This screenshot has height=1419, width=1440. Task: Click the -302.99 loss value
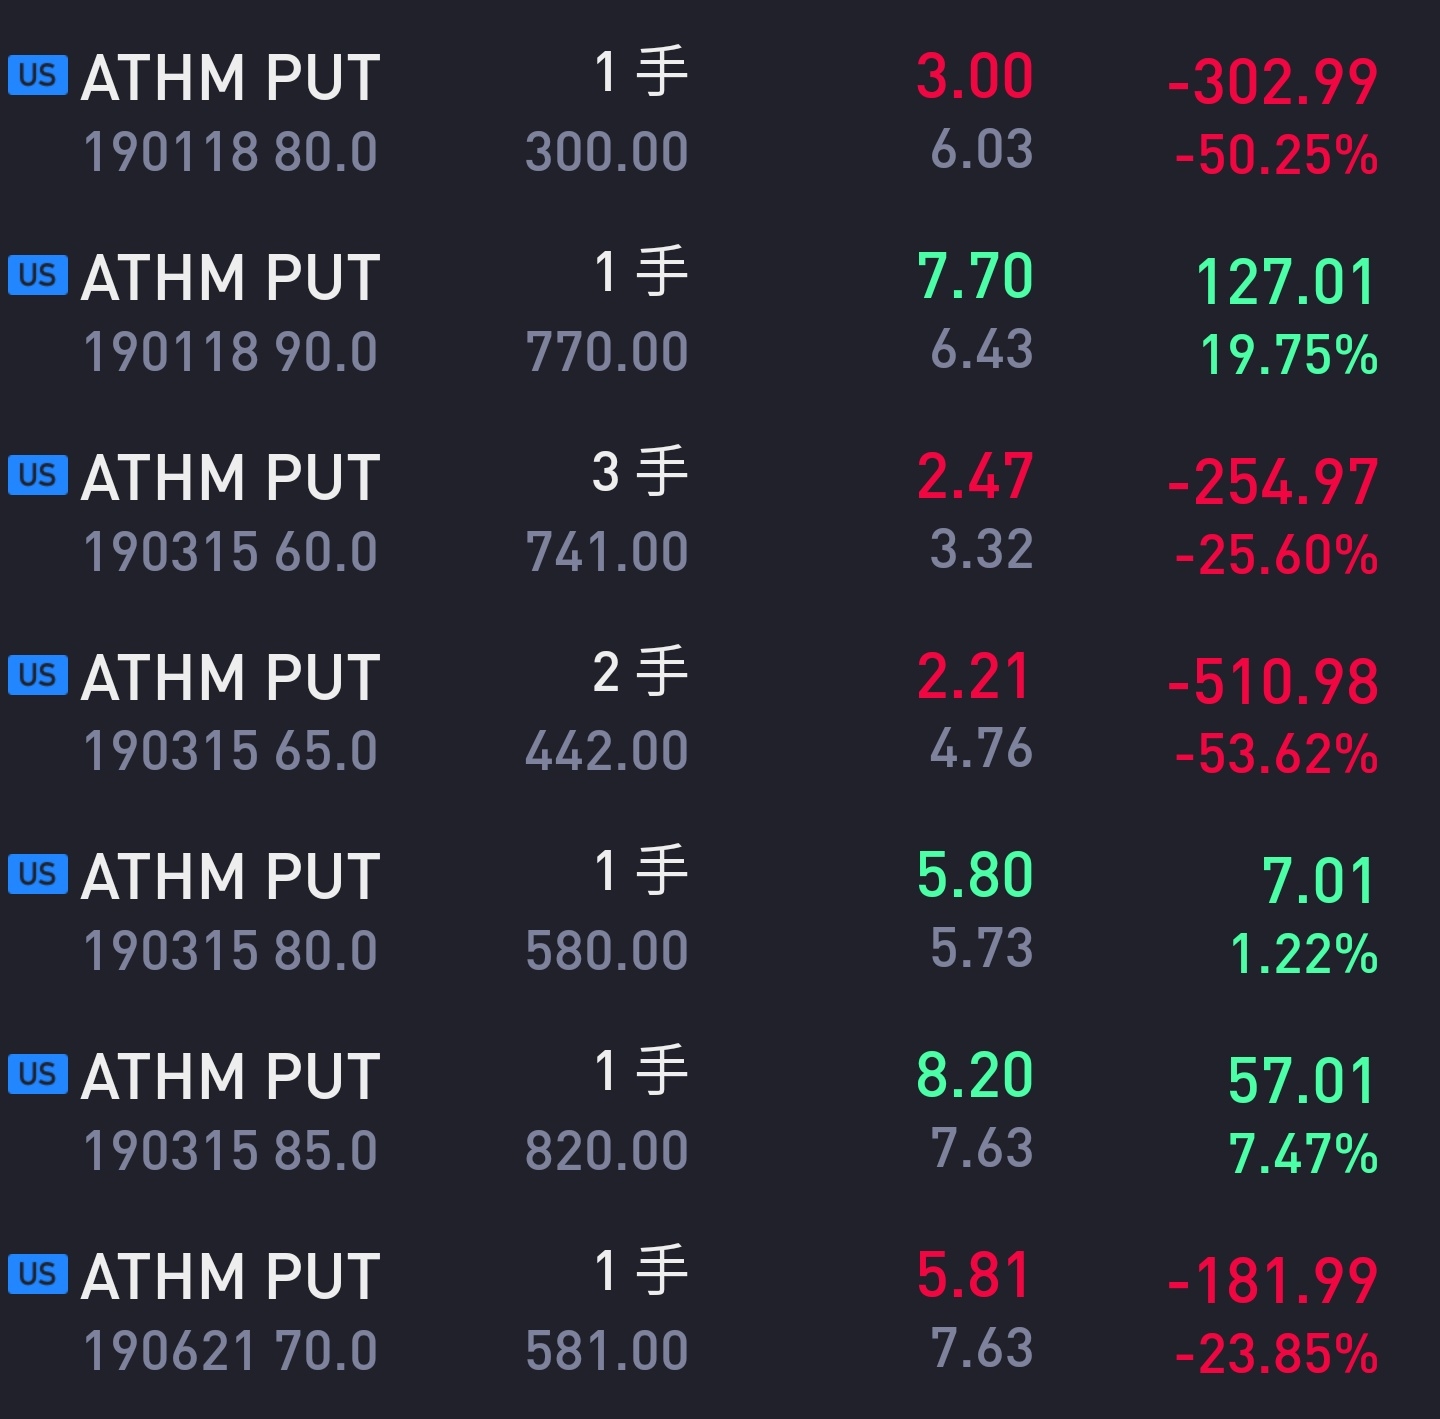[1273, 82]
